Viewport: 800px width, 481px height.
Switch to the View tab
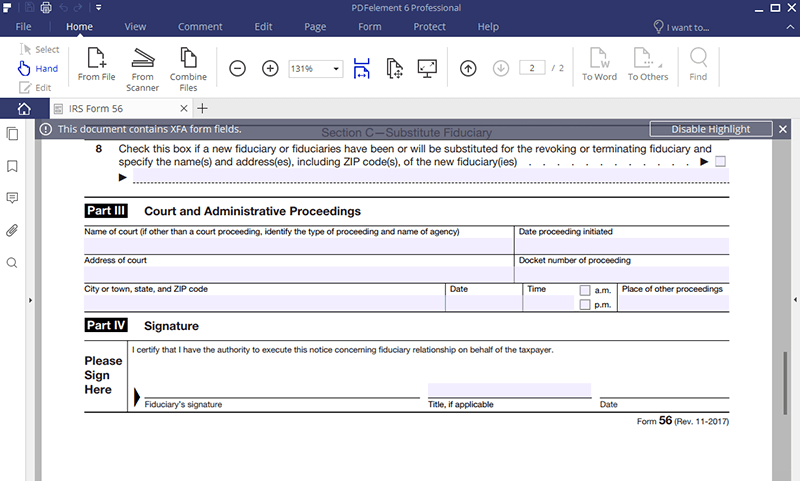135,27
